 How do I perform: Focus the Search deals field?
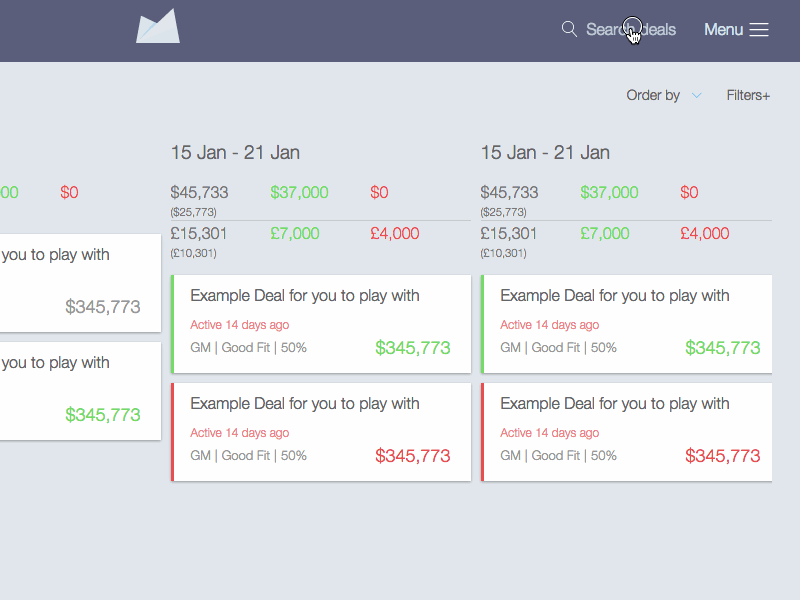pos(630,30)
